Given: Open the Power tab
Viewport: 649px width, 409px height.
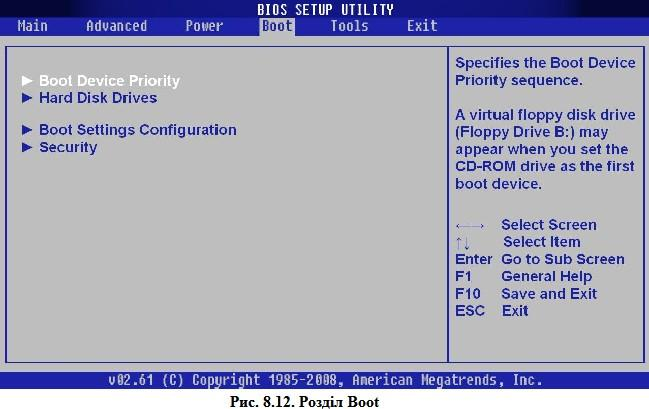Looking at the screenshot, I should [204, 26].
